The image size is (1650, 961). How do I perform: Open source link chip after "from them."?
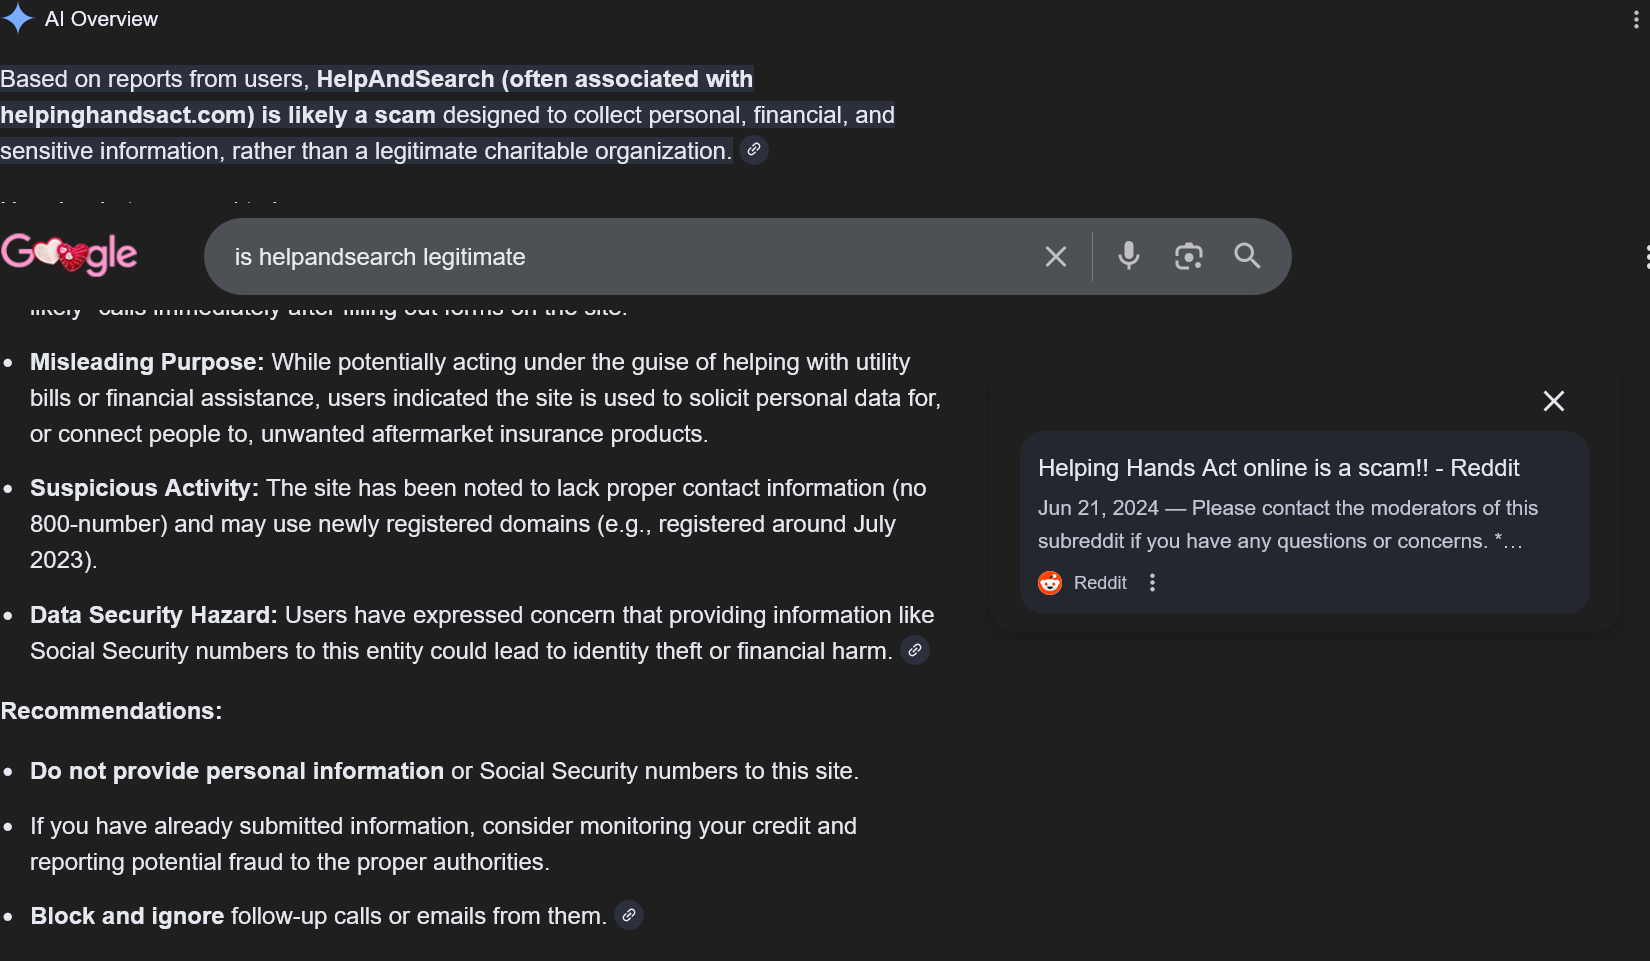(629, 915)
